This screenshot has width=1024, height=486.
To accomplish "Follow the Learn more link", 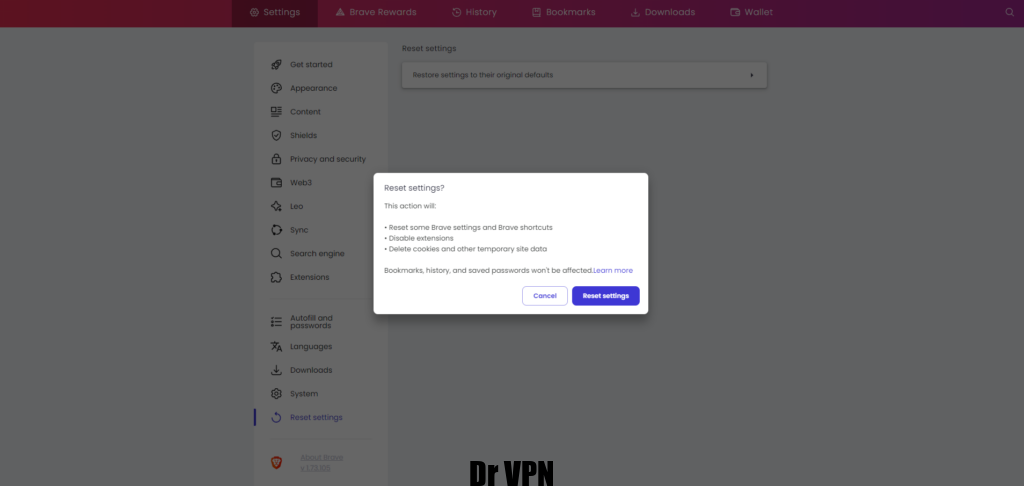I will click(x=613, y=270).
